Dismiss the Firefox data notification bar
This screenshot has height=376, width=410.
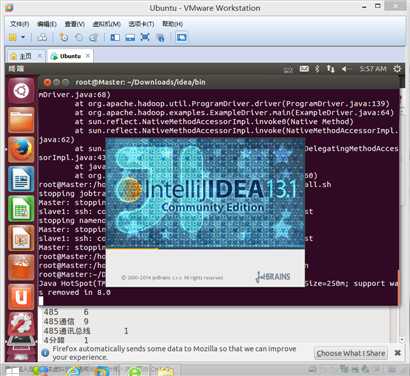(x=397, y=353)
